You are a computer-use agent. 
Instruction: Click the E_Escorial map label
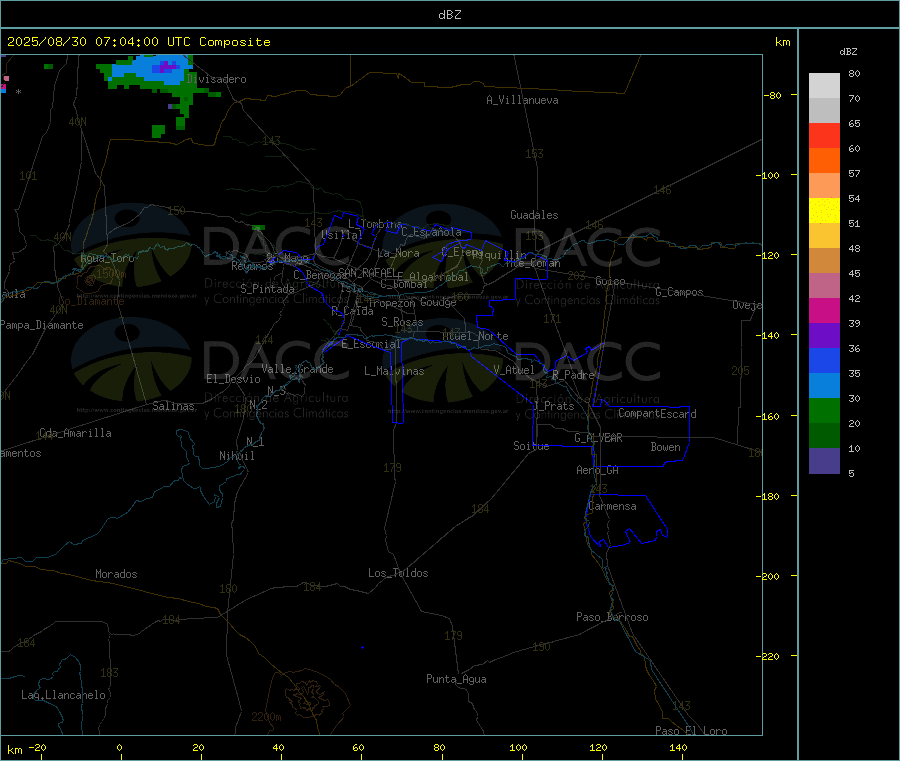point(370,344)
